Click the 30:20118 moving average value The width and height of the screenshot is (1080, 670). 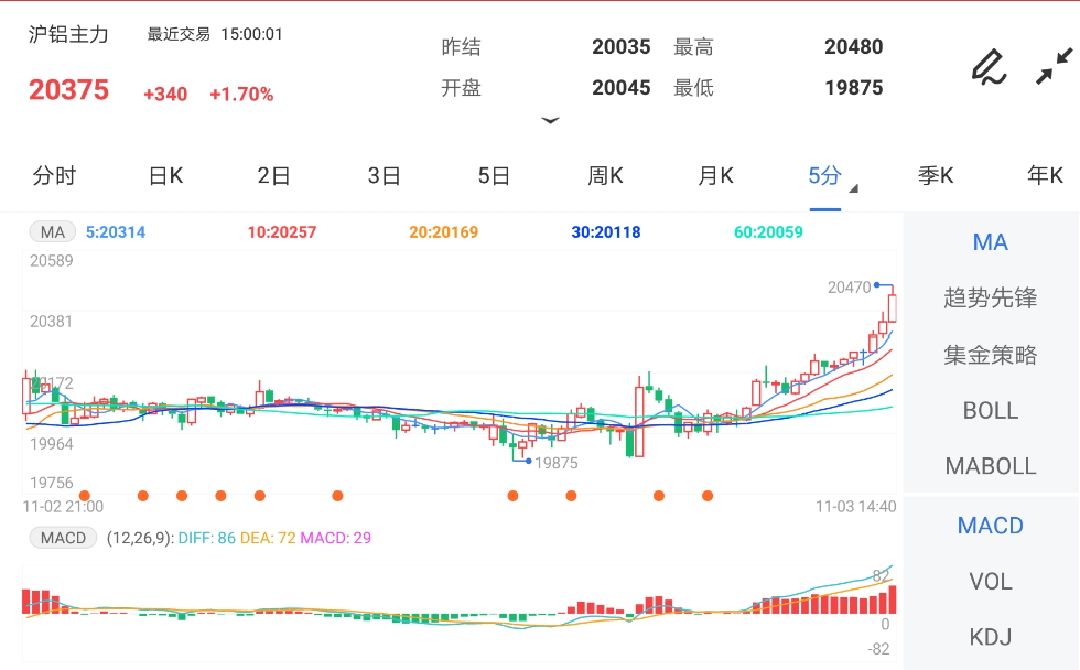coord(606,232)
